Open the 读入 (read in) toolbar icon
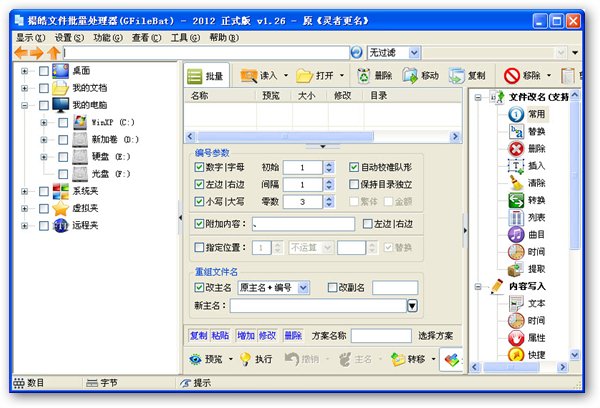The width and height of the screenshot is (600, 408). 249,75
